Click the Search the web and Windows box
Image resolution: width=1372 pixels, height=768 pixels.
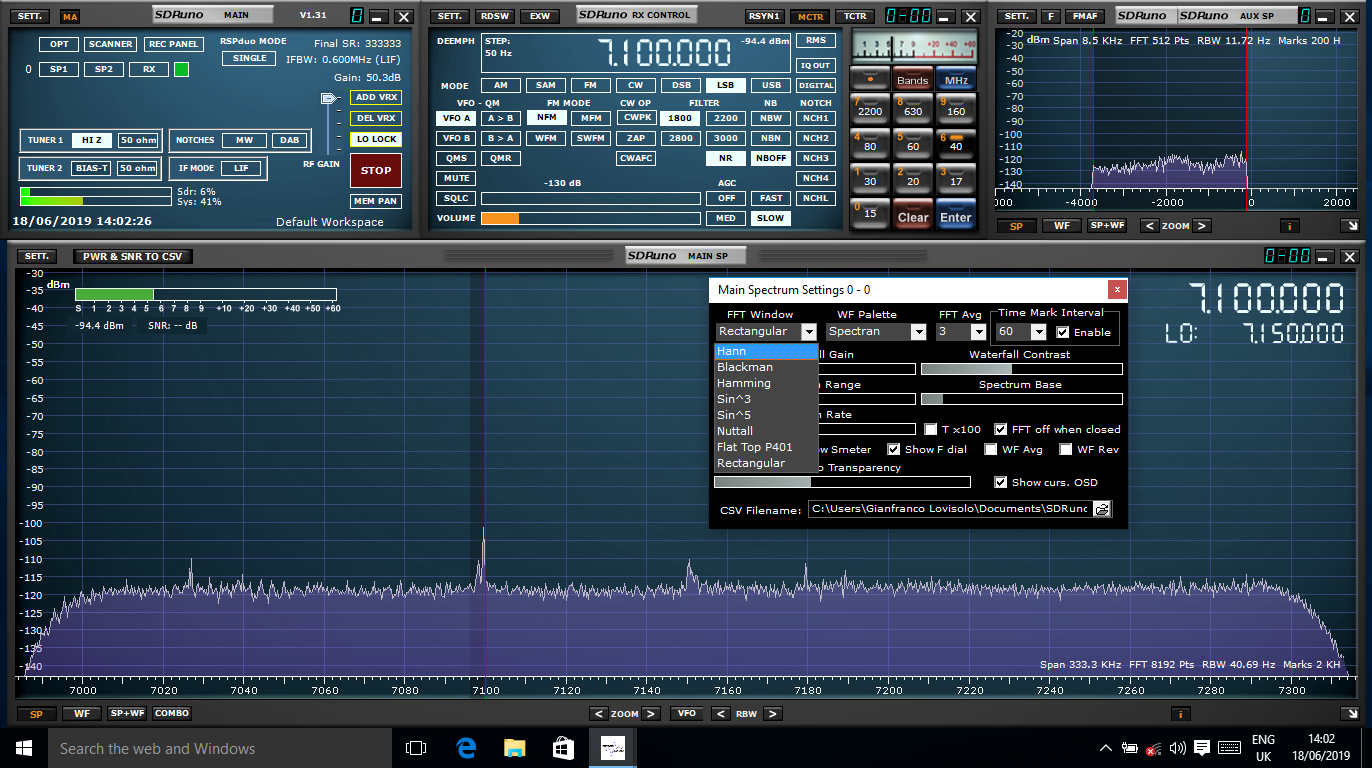[x=219, y=748]
